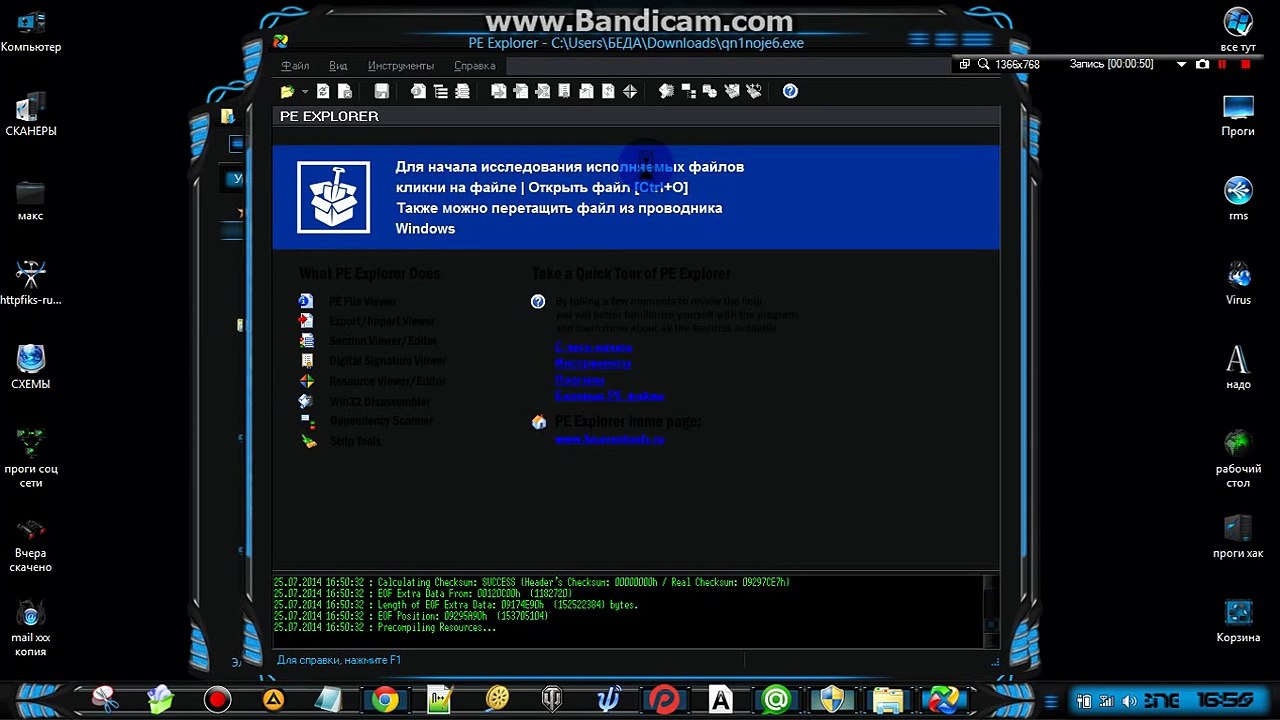This screenshot has width=1280, height=720.
Task: Open the Dependency Scanner toolbar icon
Action: 688,91
